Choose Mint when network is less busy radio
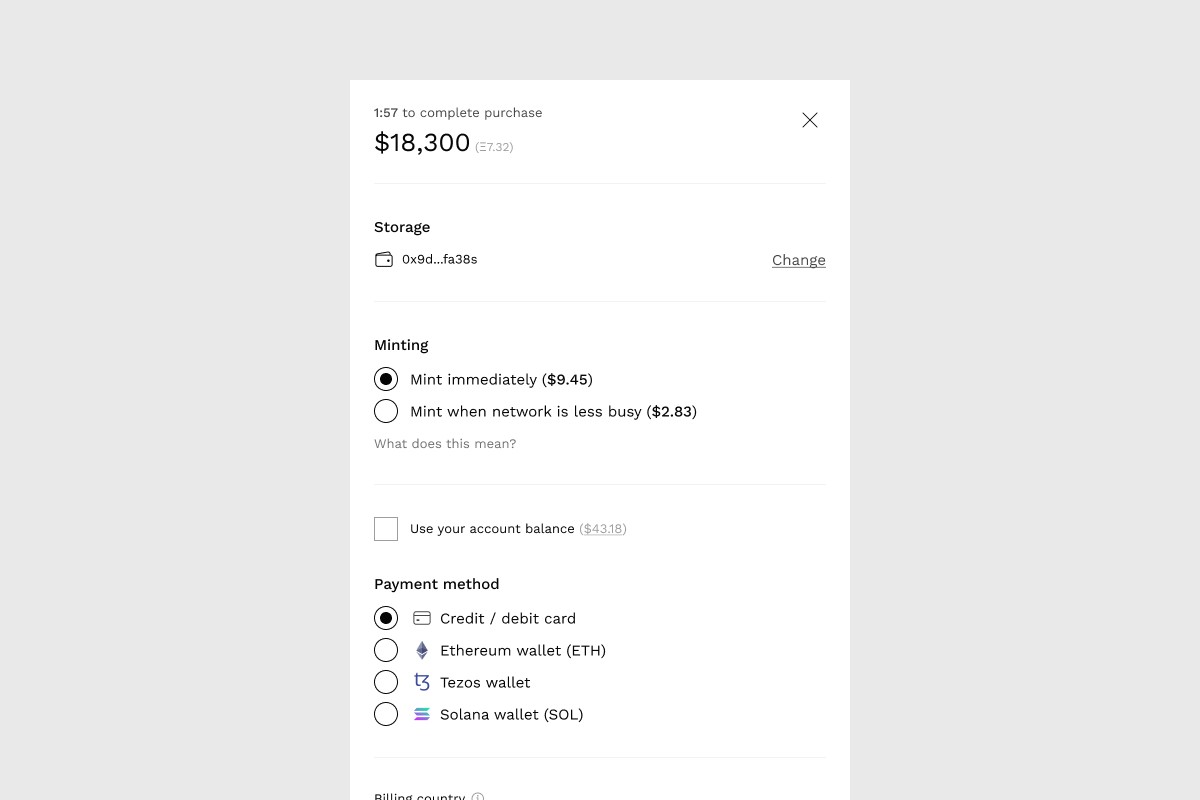The height and width of the screenshot is (800, 1200). click(386, 411)
